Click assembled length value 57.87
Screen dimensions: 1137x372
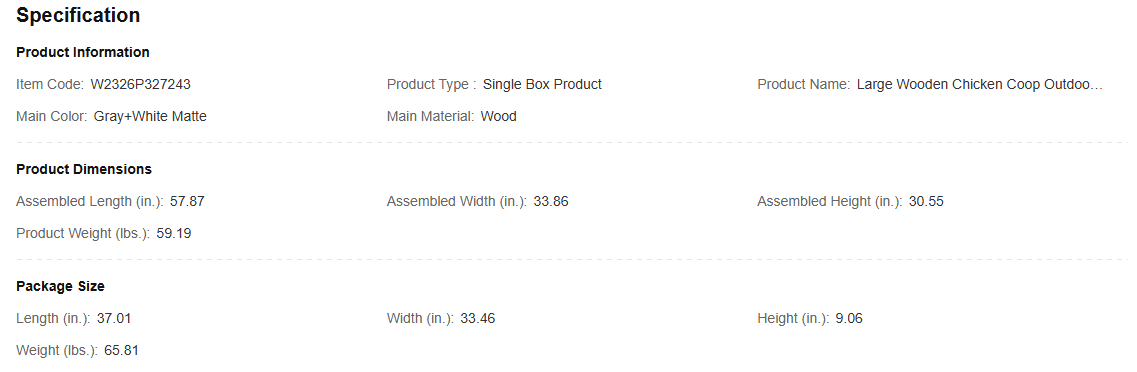tap(187, 201)
